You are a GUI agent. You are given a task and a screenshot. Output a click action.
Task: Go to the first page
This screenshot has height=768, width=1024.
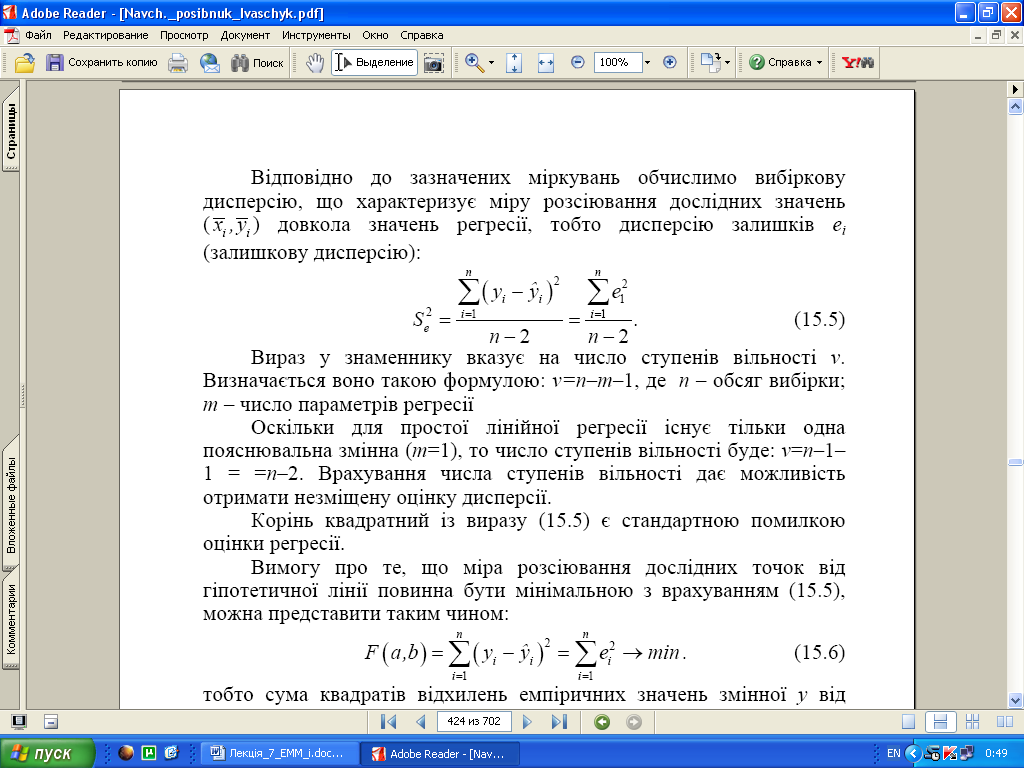point(389,722)
